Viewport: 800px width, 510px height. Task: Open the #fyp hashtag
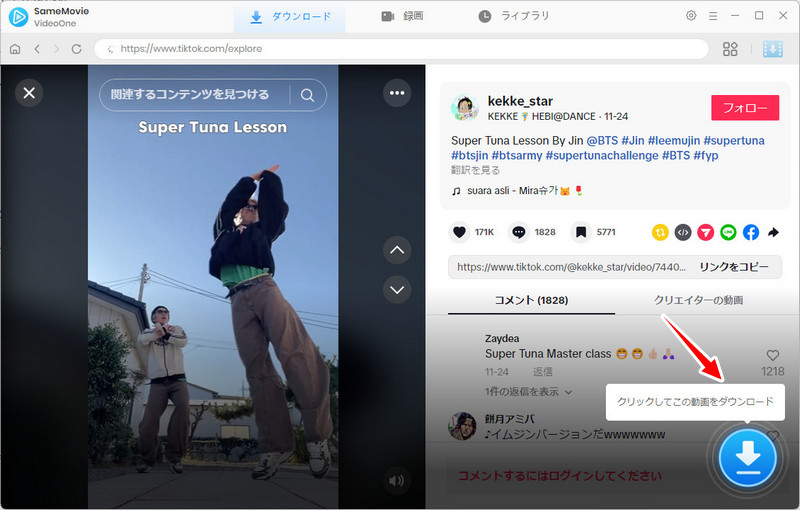pos(706,155)
